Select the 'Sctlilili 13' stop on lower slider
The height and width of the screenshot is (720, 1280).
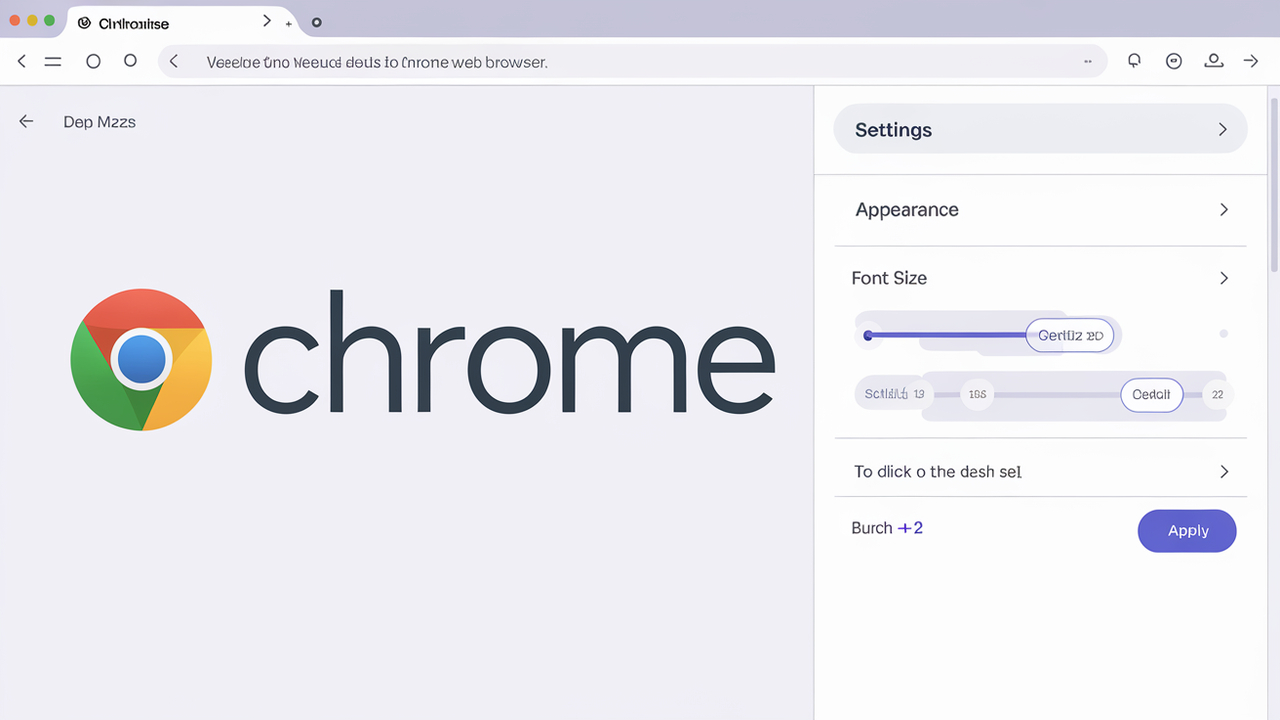pyautogui.click(x=894, y=394)
